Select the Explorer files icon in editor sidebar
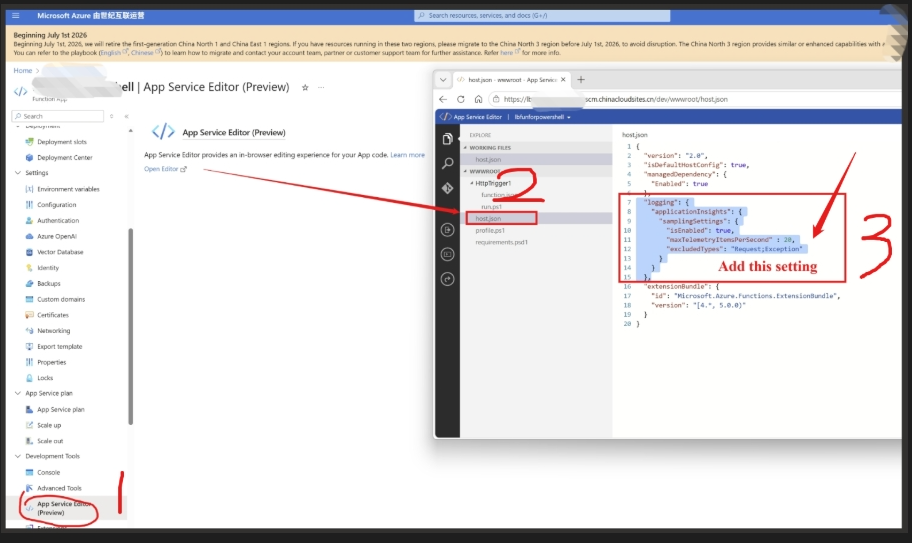912x543 pixels. click(447, 139)
